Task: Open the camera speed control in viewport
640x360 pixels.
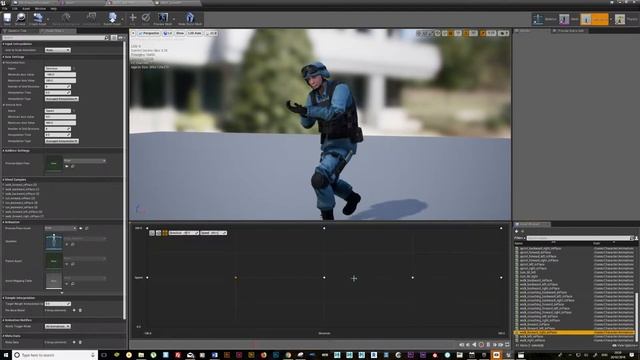Action: click(x=504, y=33)
